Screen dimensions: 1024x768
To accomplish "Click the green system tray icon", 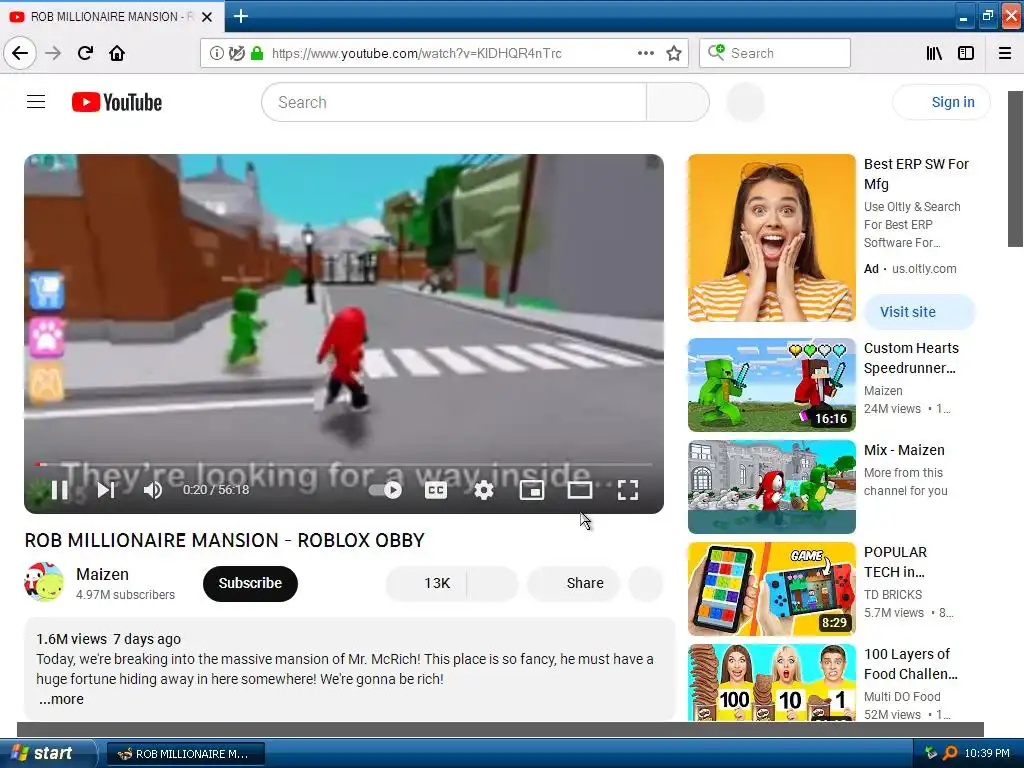I will pyautogui.click(x=931, y=753).
